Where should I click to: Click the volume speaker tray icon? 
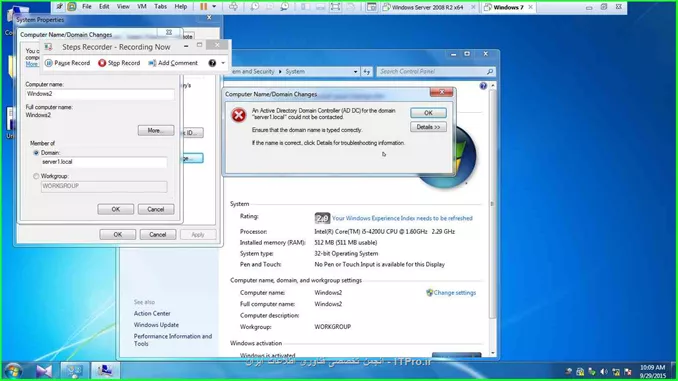pyautogui.click(x=604, y=371)
